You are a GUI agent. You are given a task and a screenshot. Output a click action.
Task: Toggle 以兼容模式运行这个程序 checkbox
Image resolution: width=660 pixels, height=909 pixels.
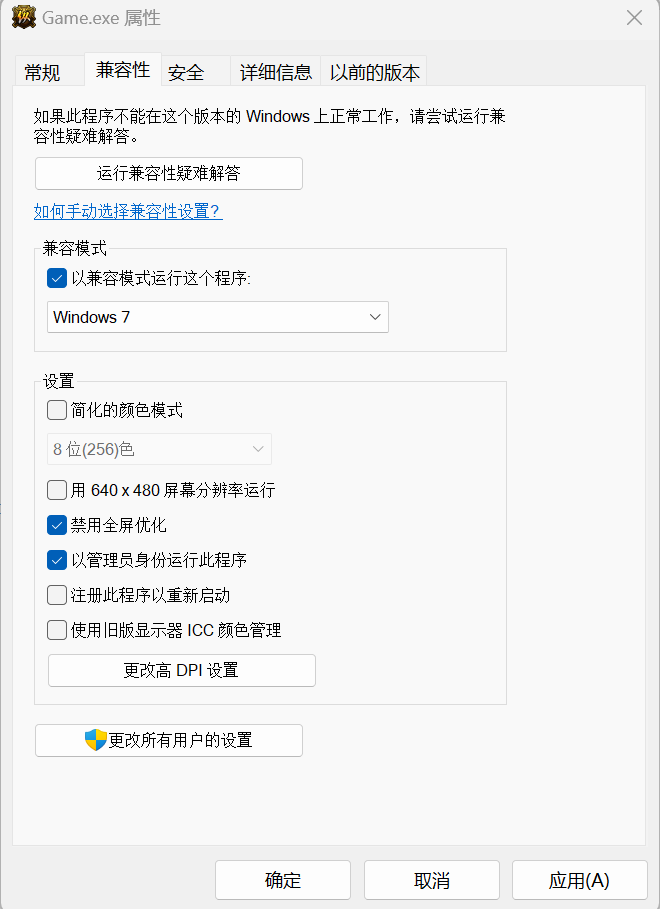(x=57, y=278)
